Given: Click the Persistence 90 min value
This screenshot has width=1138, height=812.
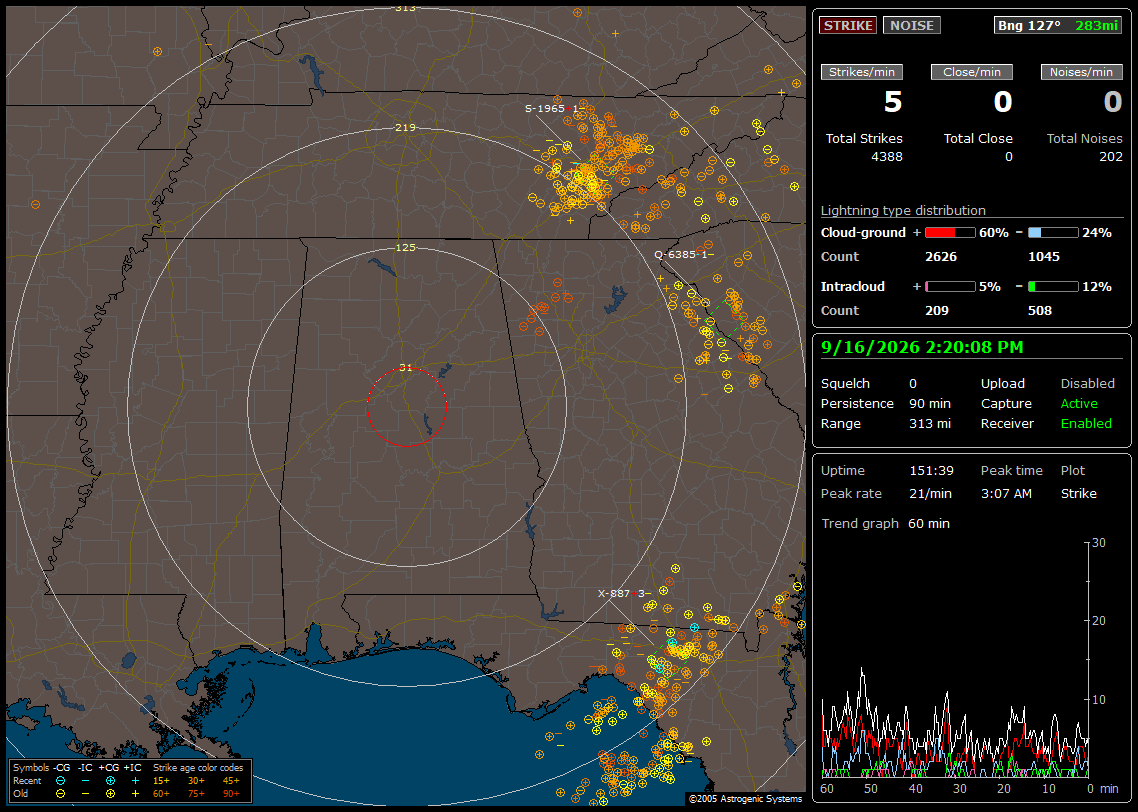Looking at the screenshot, I should pyautogui.click(x=930, y=403).
